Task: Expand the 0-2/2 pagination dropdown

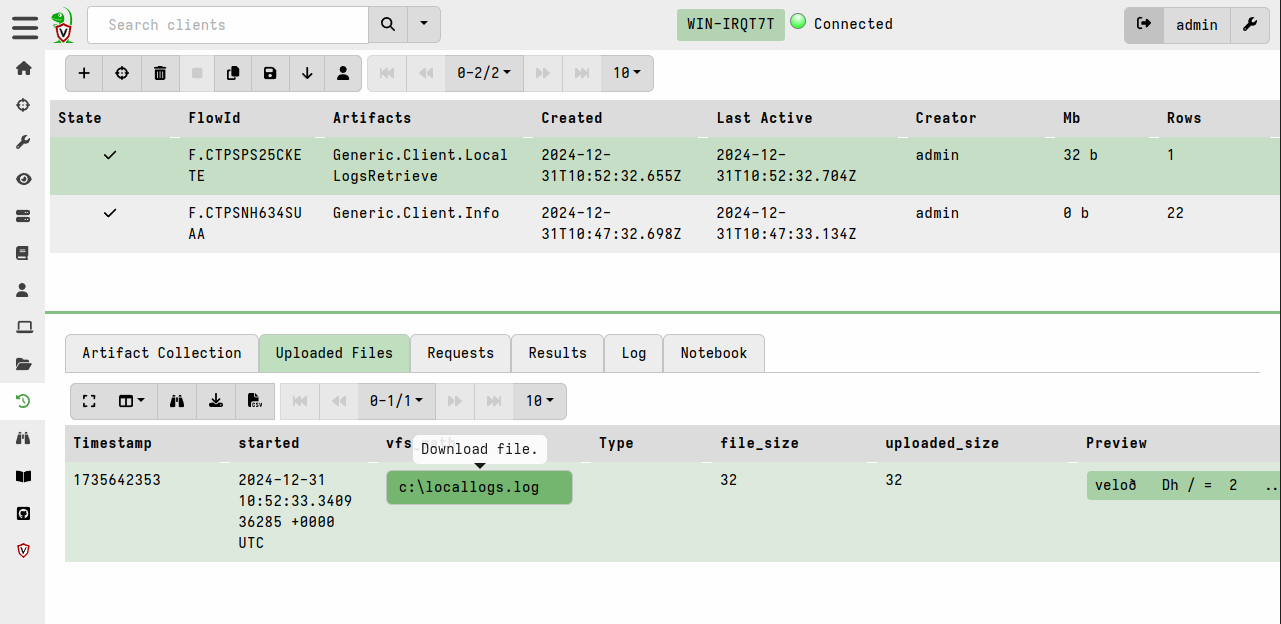Action: [x=484, y=73]
